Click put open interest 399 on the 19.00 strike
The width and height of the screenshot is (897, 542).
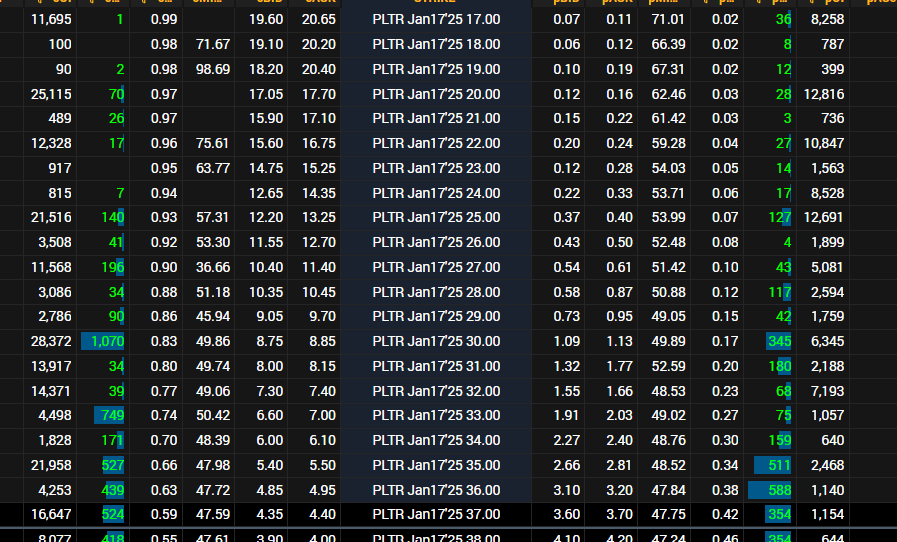pos(832,70)
